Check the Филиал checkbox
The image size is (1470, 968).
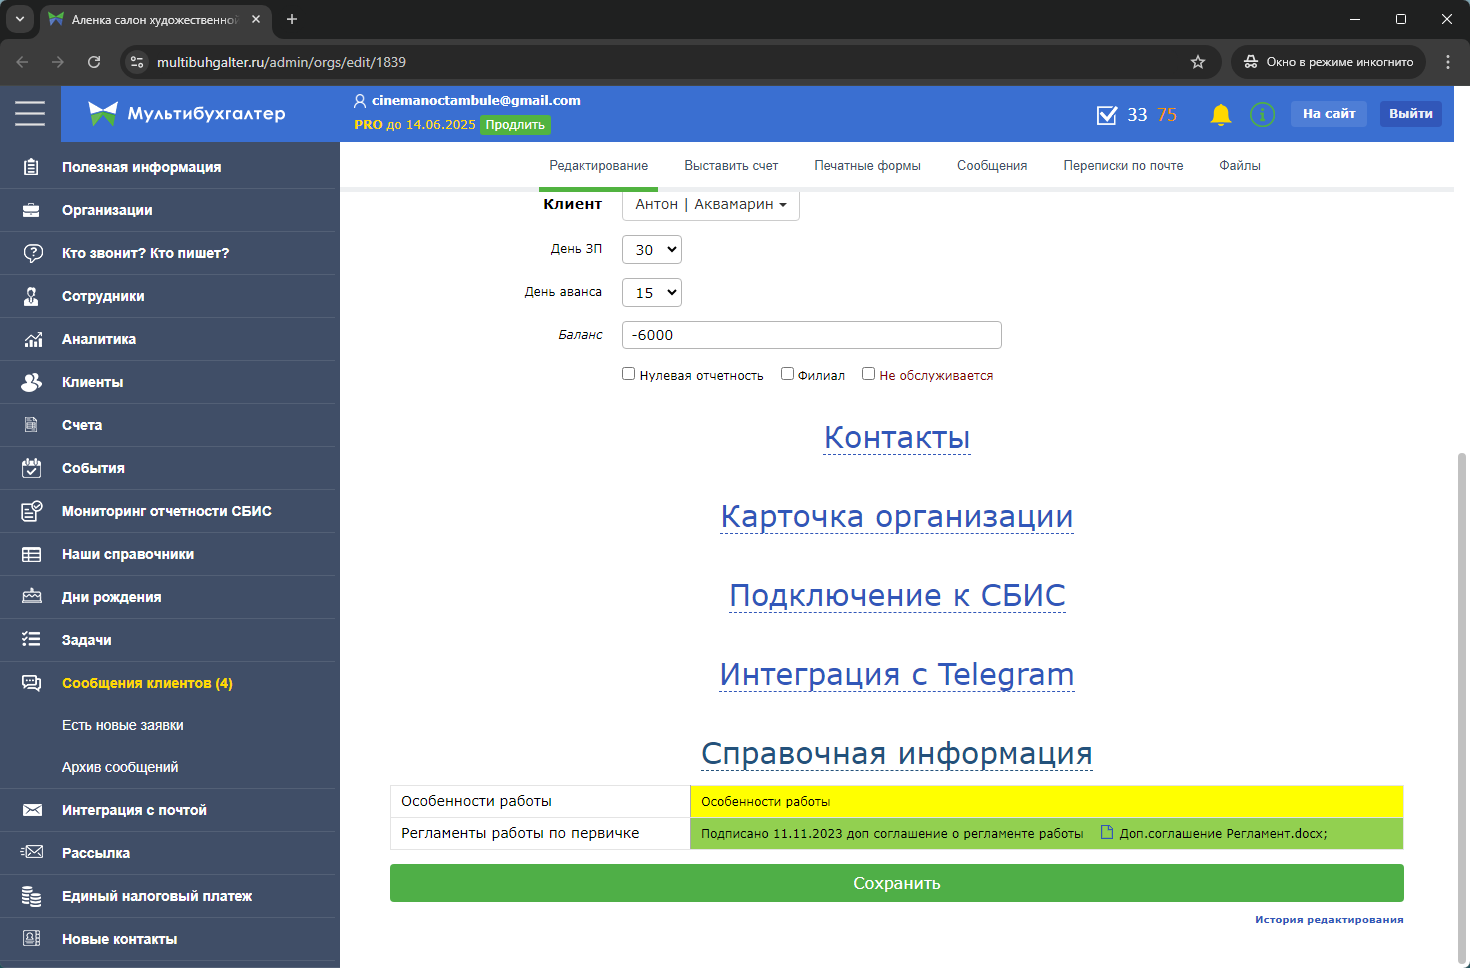(x=788, y=374)
